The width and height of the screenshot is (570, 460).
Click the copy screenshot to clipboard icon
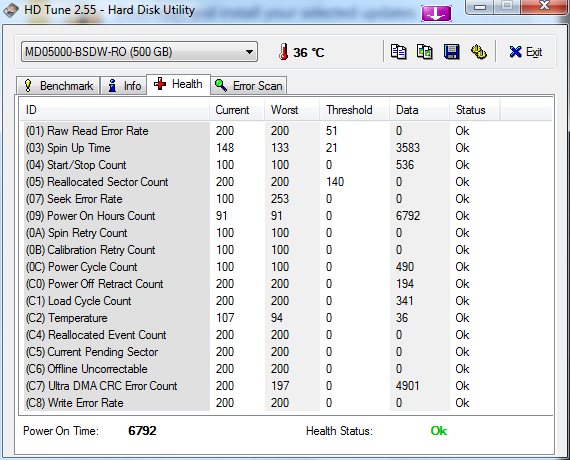pyautogui.click(x=425, y=52)
